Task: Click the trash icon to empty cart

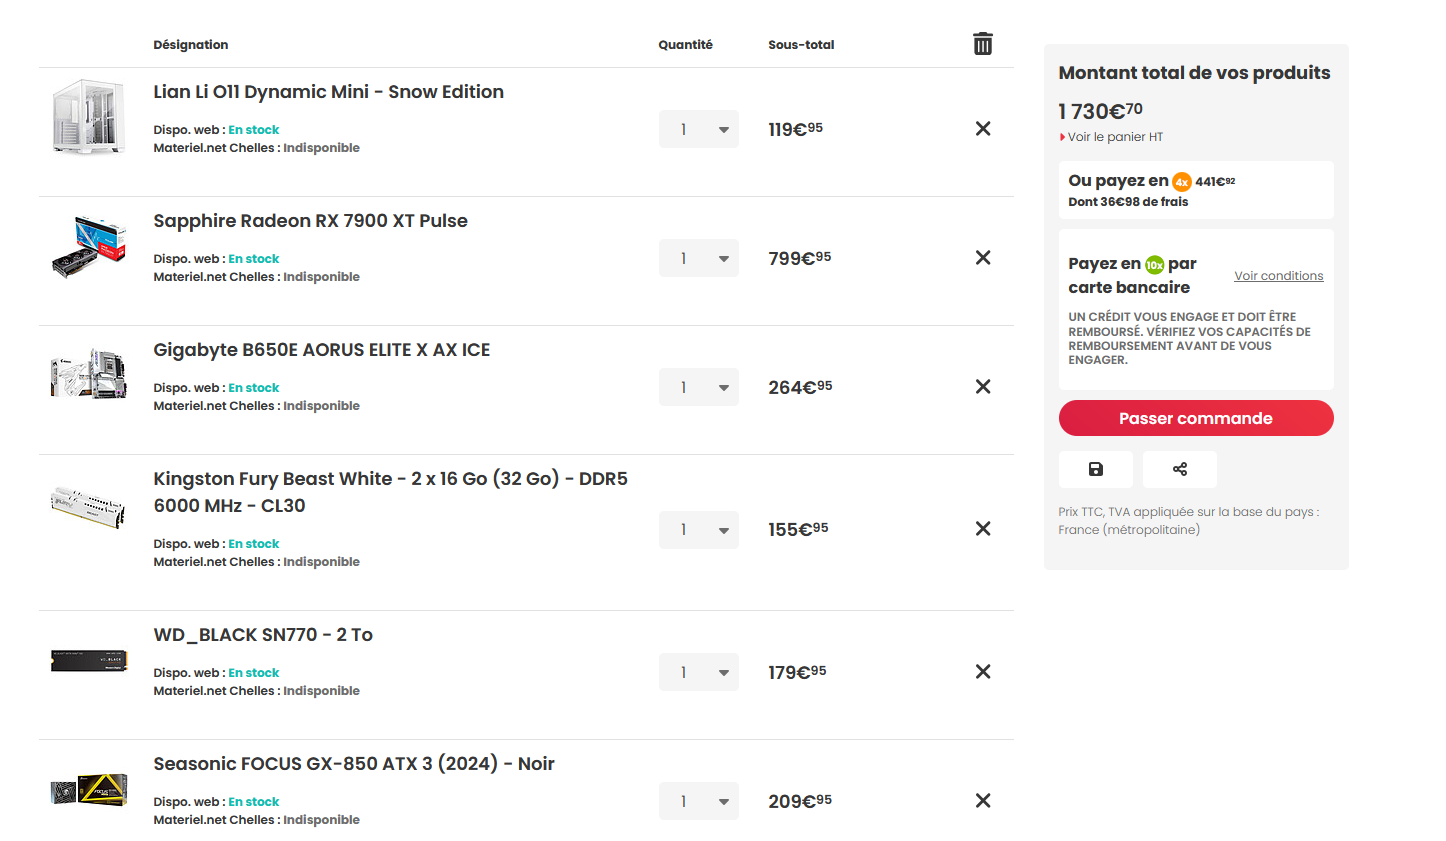Action: pyautogui.click(x=983, y=44)
